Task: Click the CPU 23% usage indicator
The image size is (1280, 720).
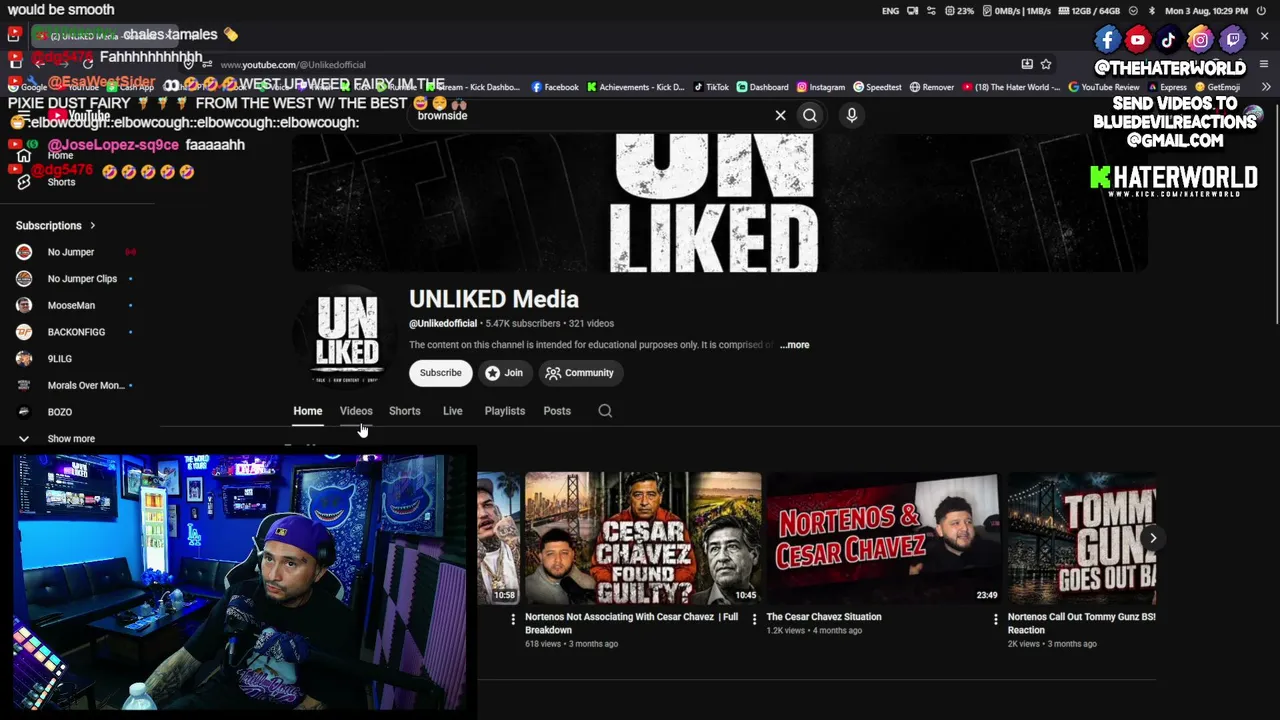Action: tap(959, 11)
